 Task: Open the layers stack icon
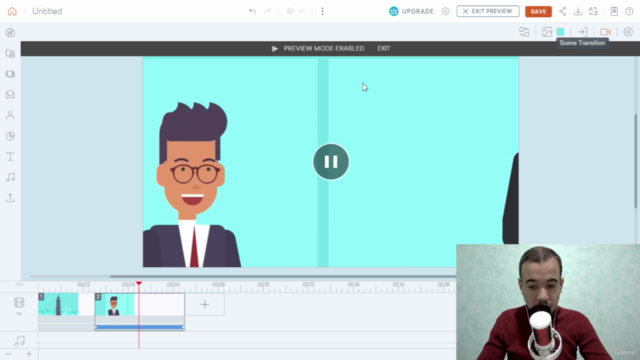290,11
